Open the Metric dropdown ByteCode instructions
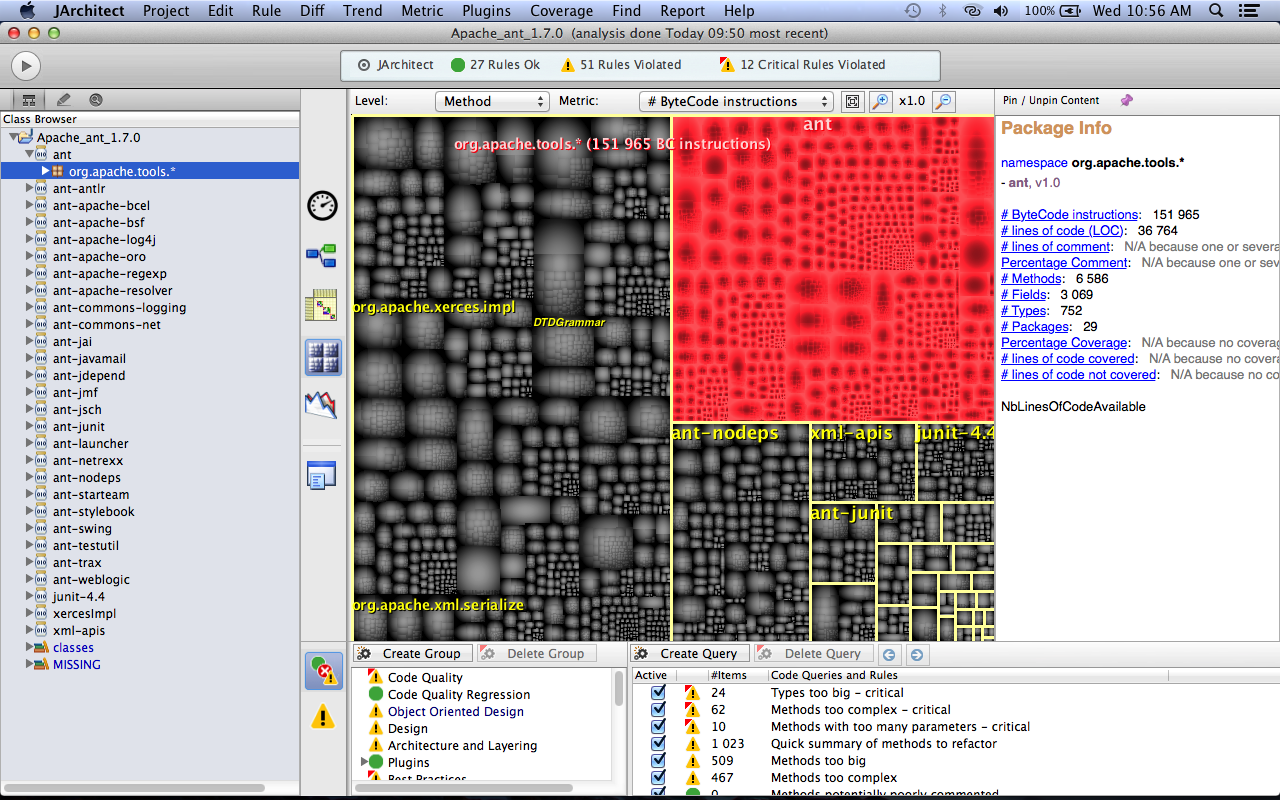The width and height of the screenshot is (1280, 800). (736, 101)
